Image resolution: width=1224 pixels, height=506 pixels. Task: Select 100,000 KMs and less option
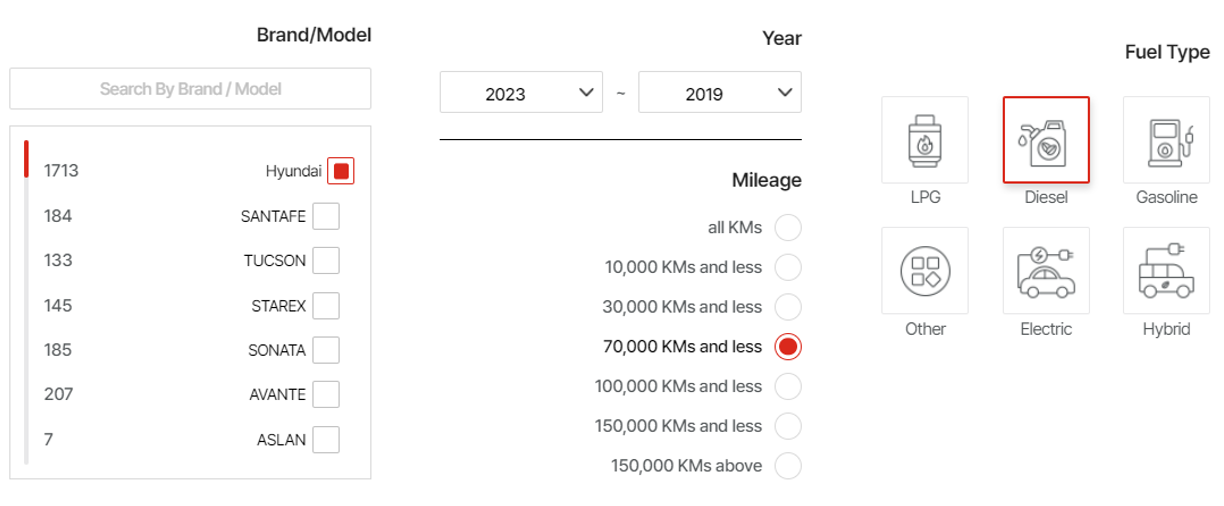788,386
